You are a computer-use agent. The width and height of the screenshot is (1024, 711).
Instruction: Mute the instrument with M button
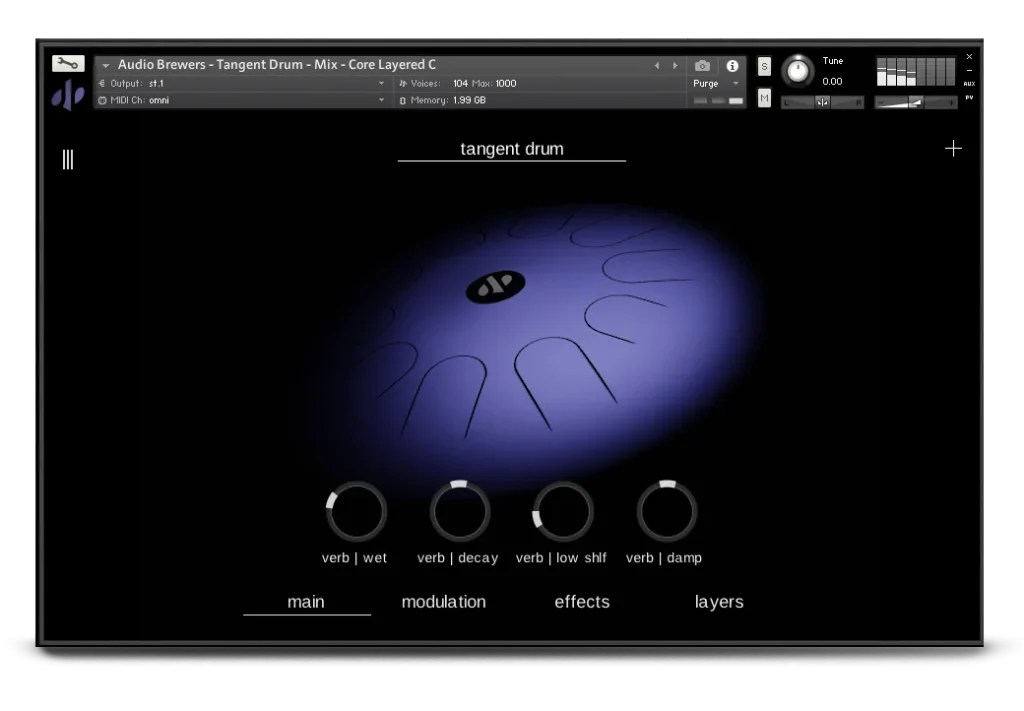pyautogui.click(x=764, y=99)
